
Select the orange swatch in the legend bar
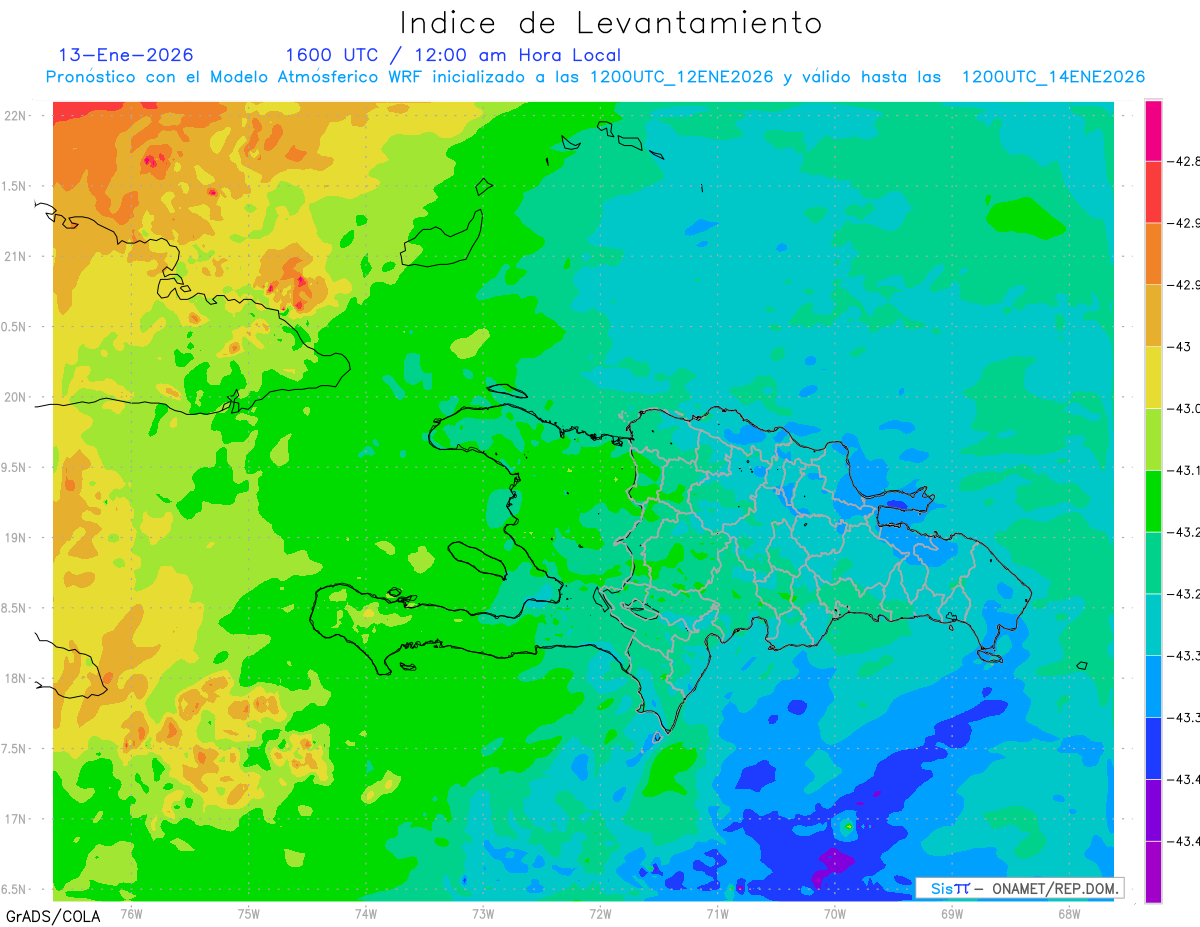(1153, 254)
